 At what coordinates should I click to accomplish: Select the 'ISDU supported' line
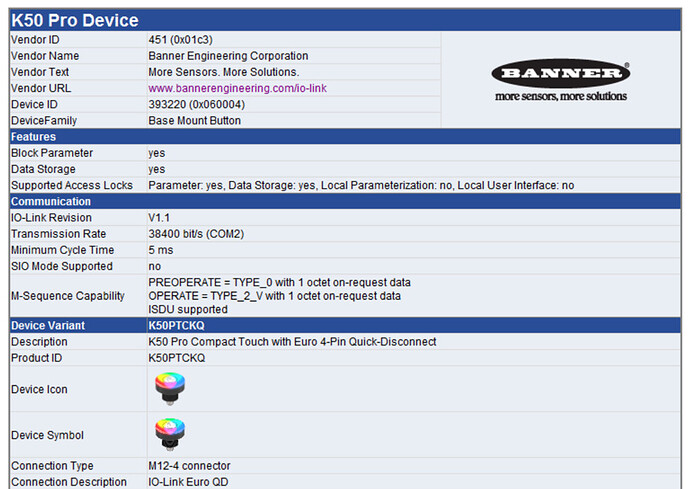click(188, 309)
